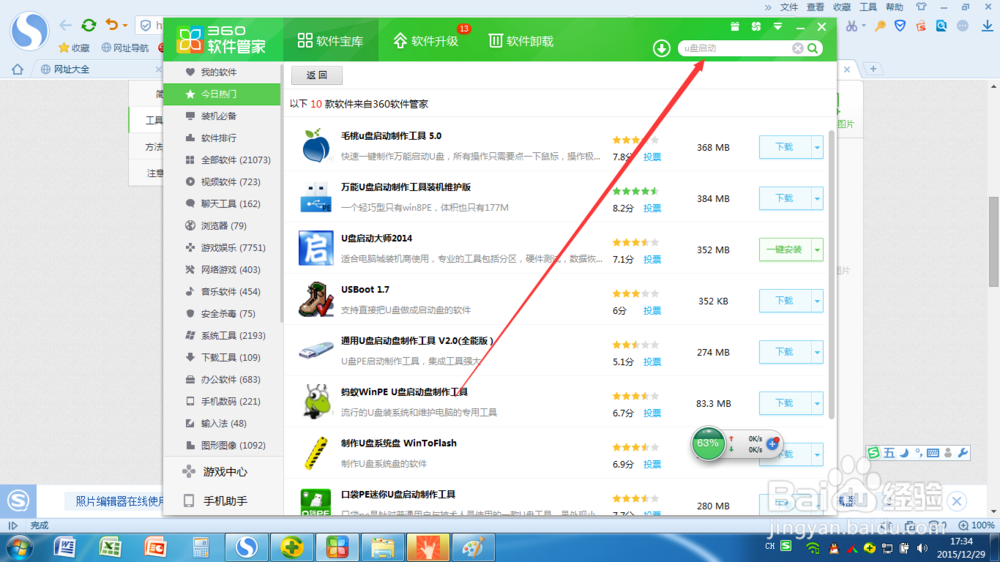Open the 软件宝库 tab

[330, 41]
